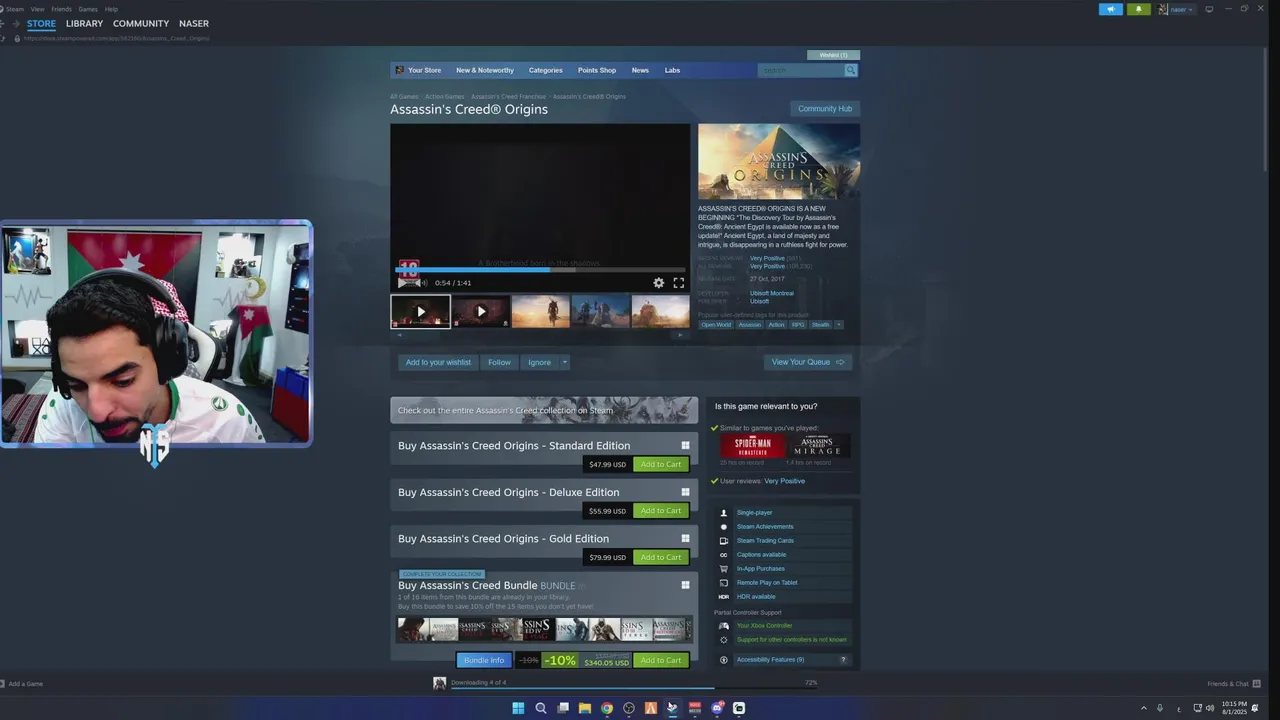This screenshot has height=720, width=1280.
Task: Open the Friends menu
Action: click(61, 9)
